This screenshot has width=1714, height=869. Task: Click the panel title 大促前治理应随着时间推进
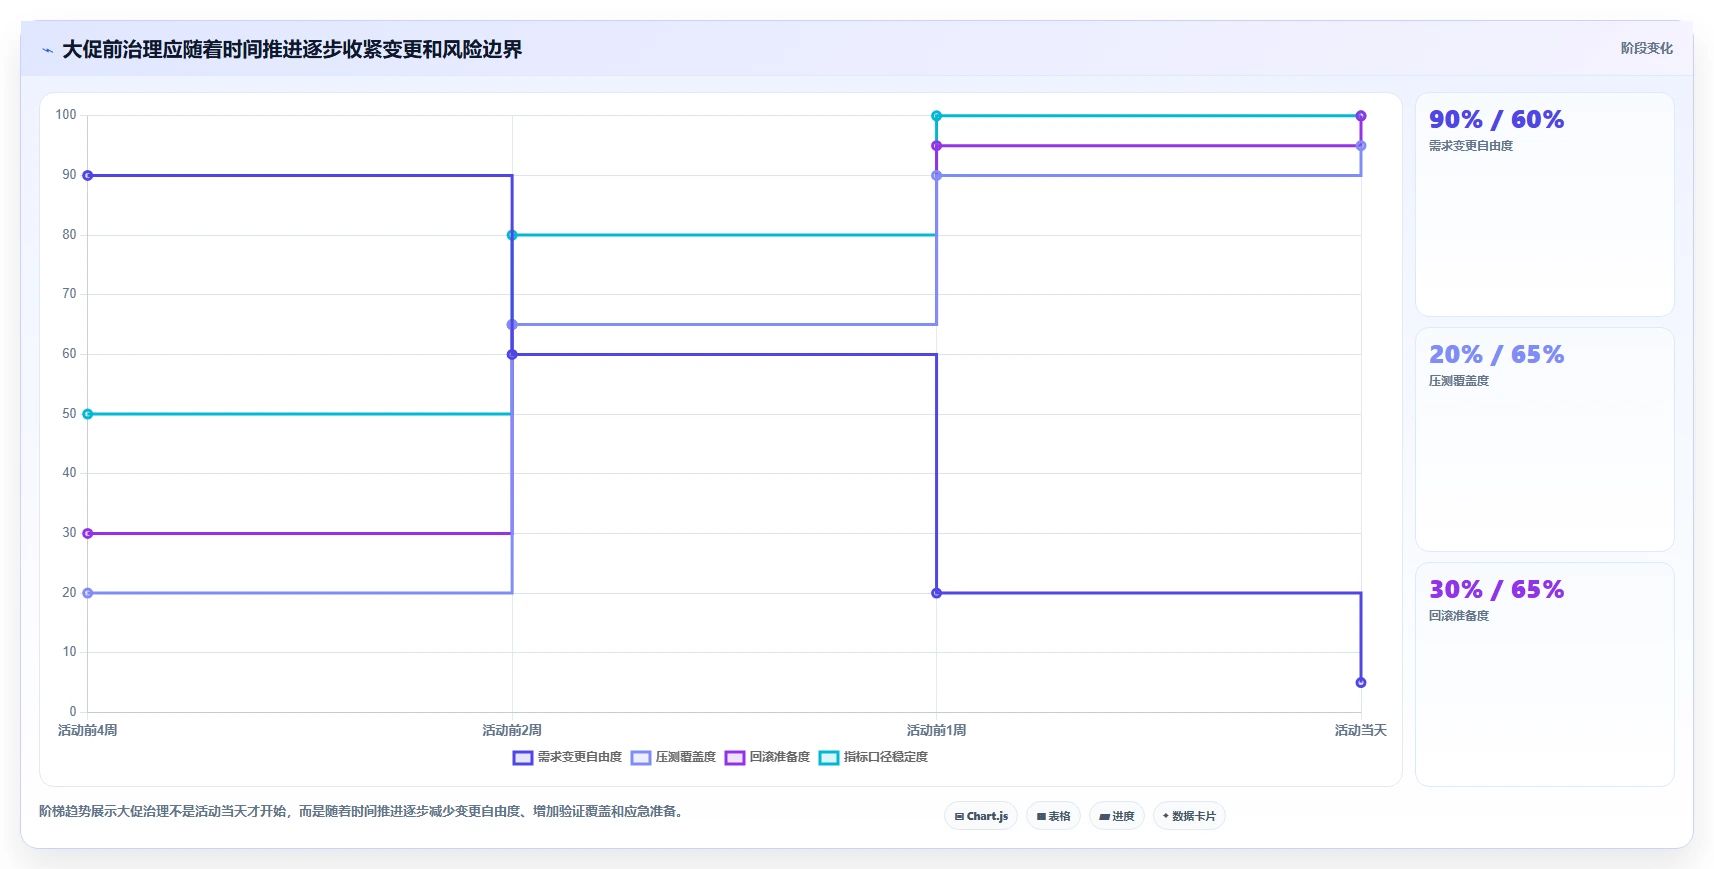point(292,50)
